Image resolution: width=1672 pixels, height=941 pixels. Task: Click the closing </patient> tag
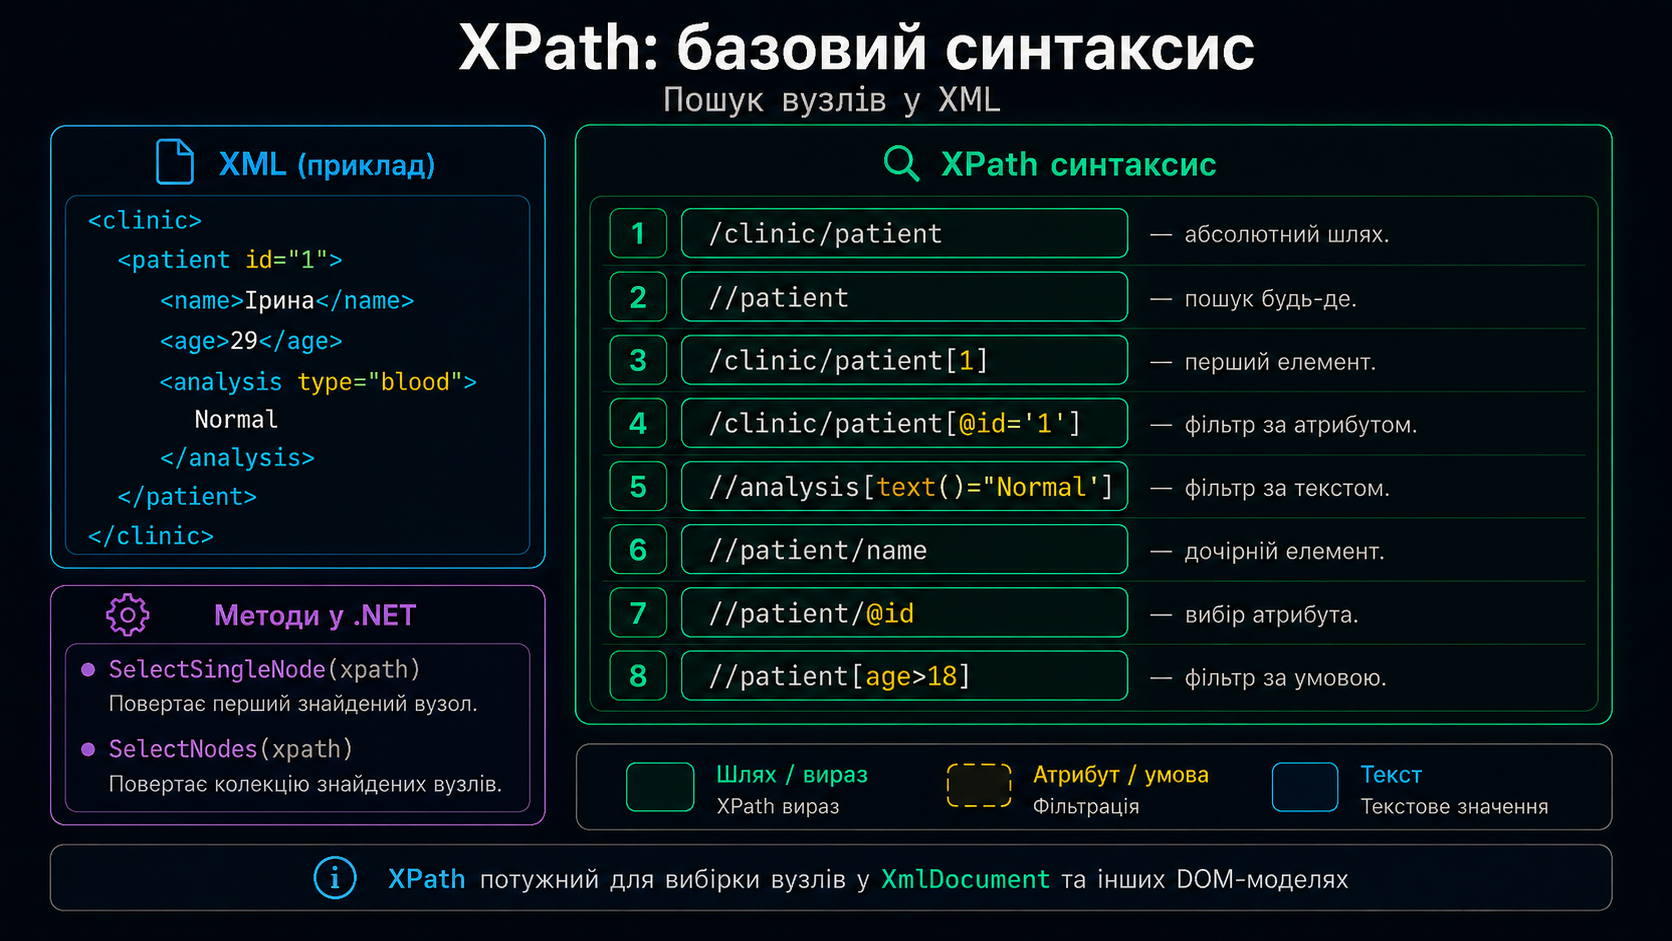[187, 496]
